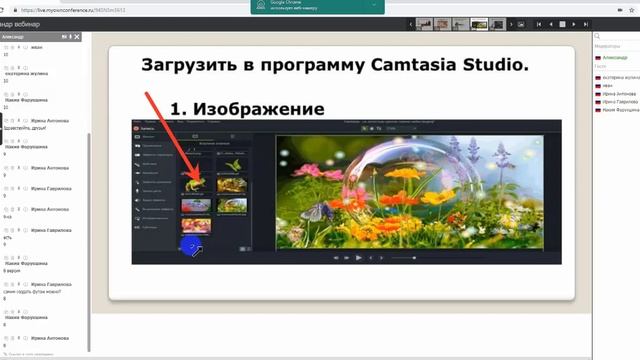The image size is (640, 360).
Task: Advance to the next slide arrow
Action: (x=573, y=24)
